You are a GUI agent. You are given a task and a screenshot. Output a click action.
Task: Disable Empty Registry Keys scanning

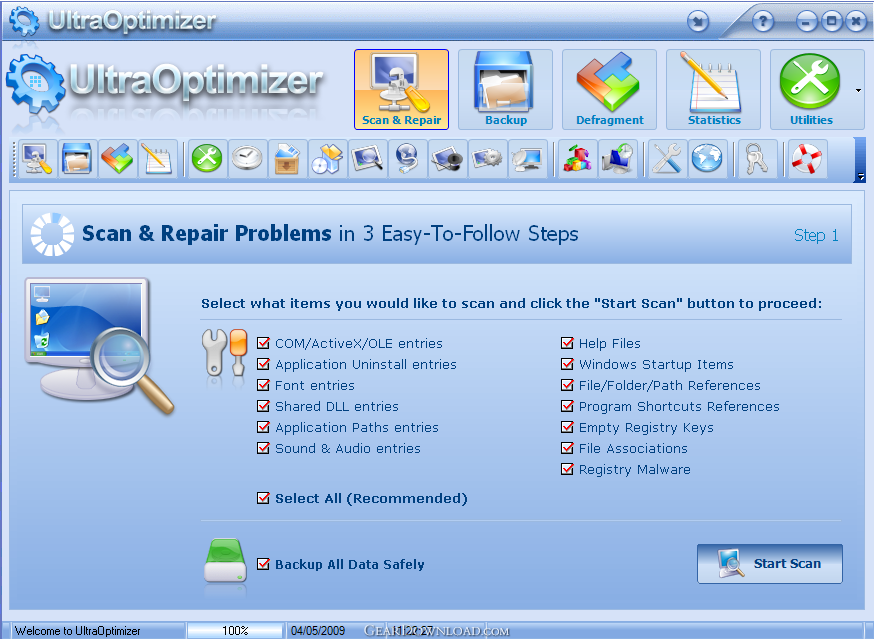pyautogui.click(x=567, y=427)
